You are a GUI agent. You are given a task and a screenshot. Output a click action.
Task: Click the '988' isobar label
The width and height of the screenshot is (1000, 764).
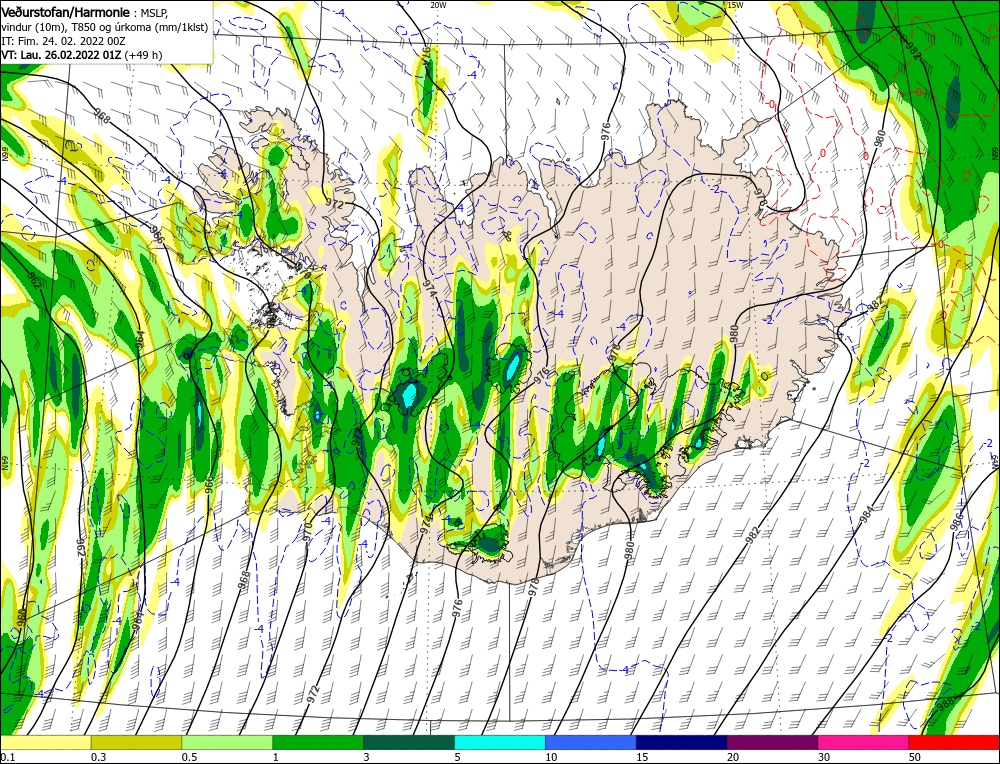[x=946, y=704]
